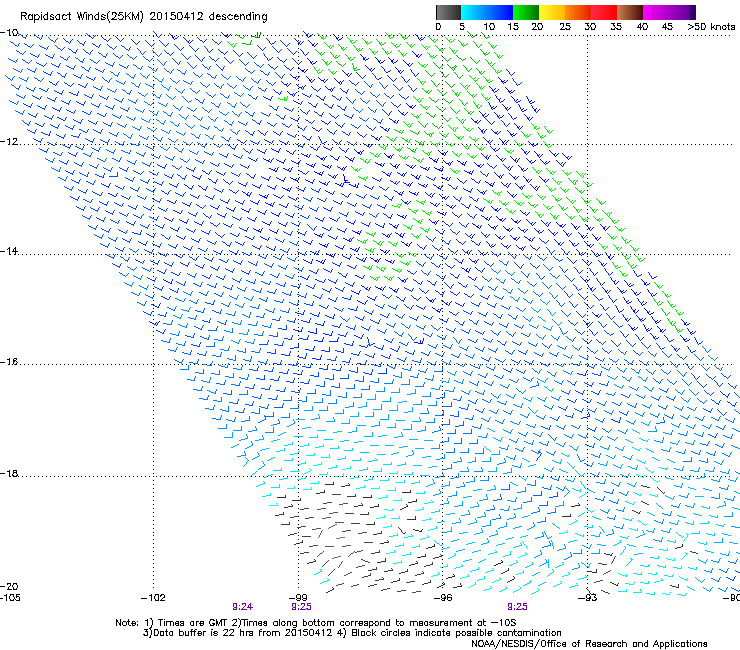Click the '-14' latitude axis label
740x650 pixels.
pyautogui.click(x=9, y=251)
